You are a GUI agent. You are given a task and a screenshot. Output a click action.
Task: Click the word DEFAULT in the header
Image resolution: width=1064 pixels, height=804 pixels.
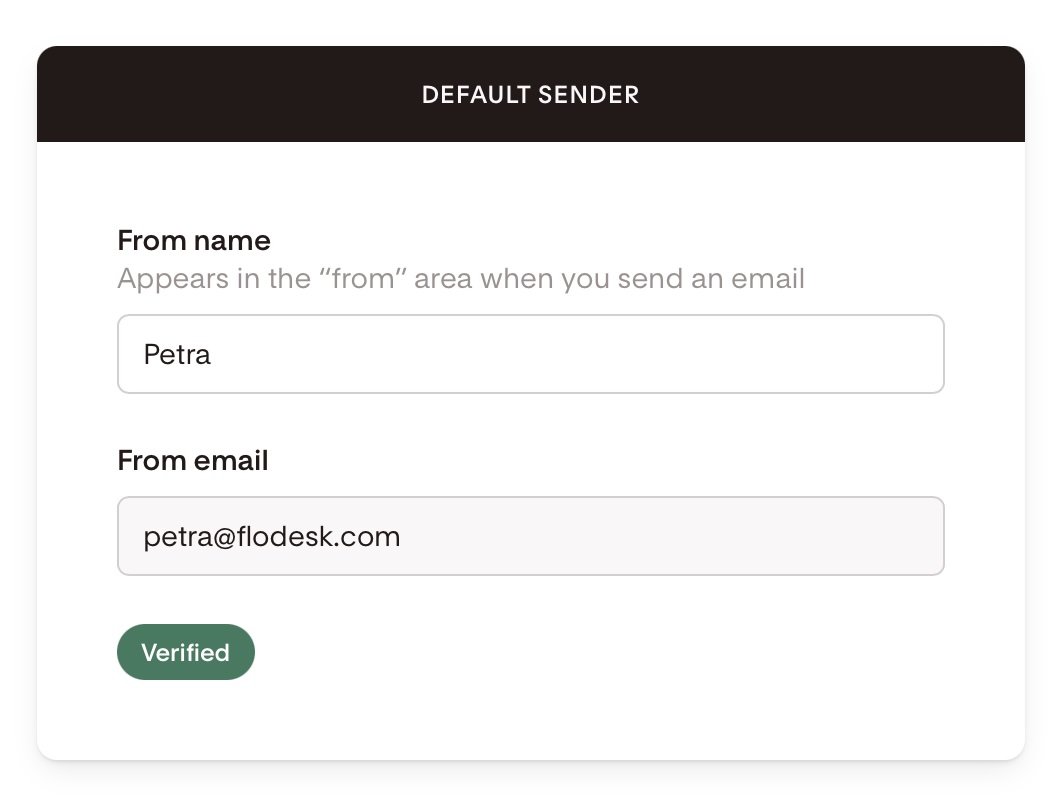[x=476, y=95]
